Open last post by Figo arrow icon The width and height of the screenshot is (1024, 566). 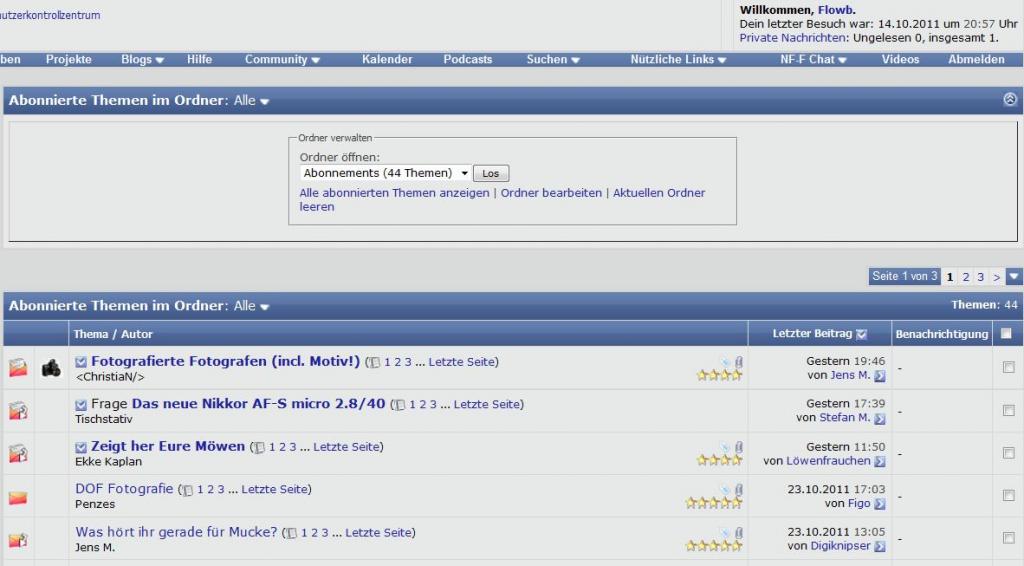(880, 504)
